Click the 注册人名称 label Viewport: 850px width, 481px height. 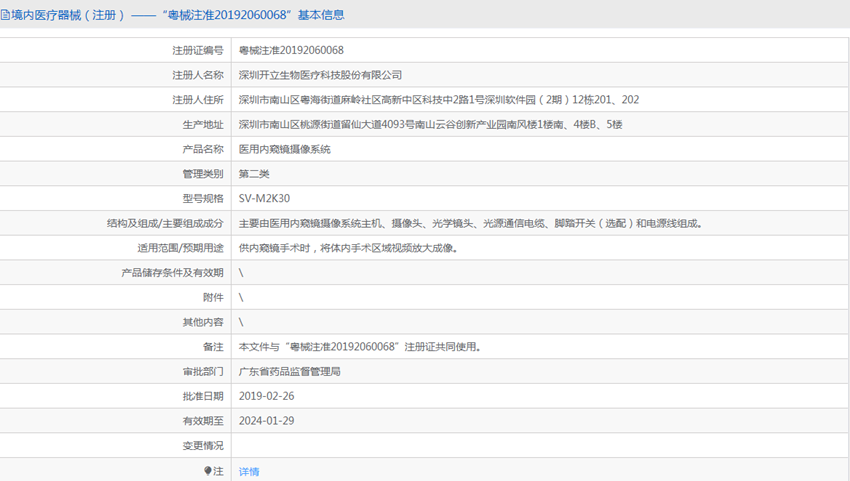198,75
